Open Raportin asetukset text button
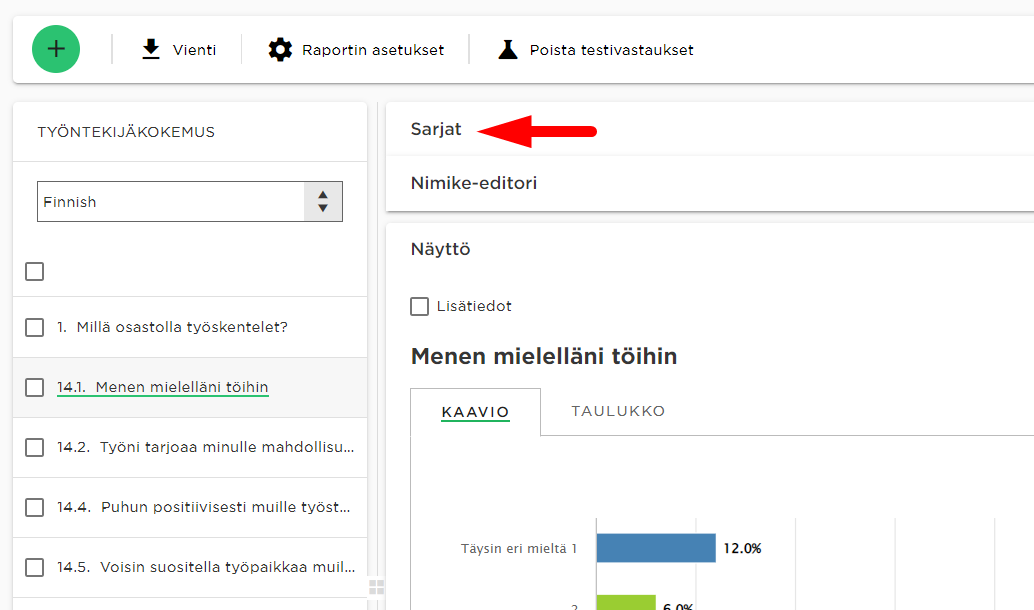 click(373, 50)
